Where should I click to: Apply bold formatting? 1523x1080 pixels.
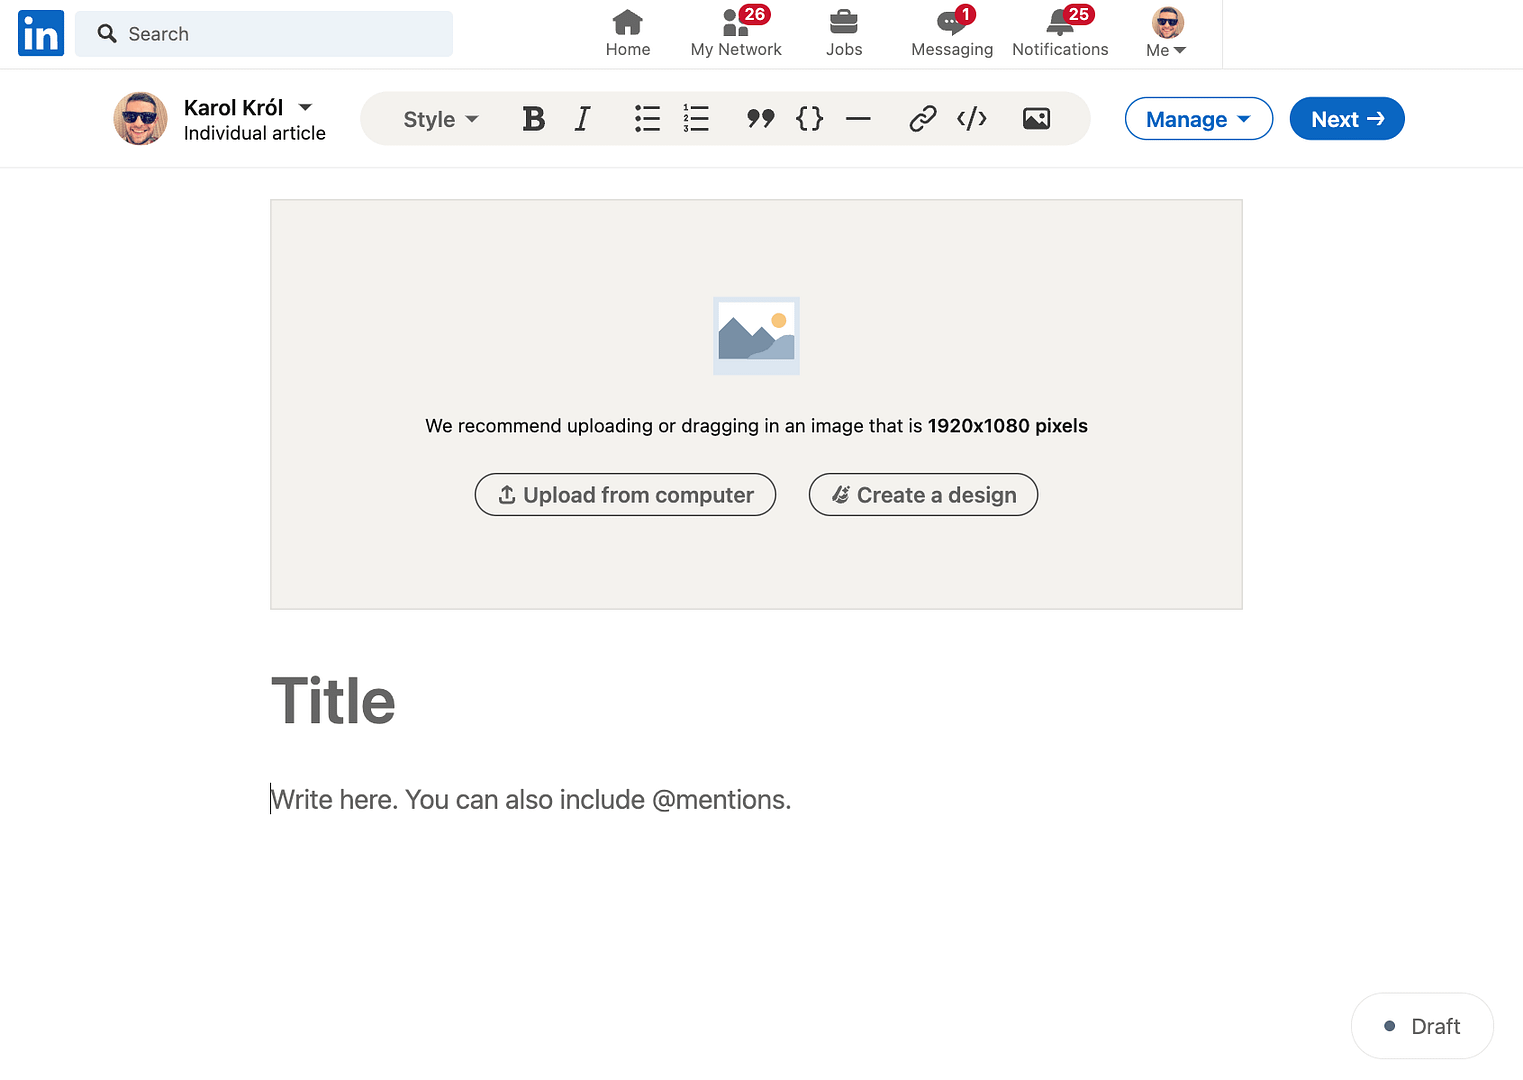[533, 118]
